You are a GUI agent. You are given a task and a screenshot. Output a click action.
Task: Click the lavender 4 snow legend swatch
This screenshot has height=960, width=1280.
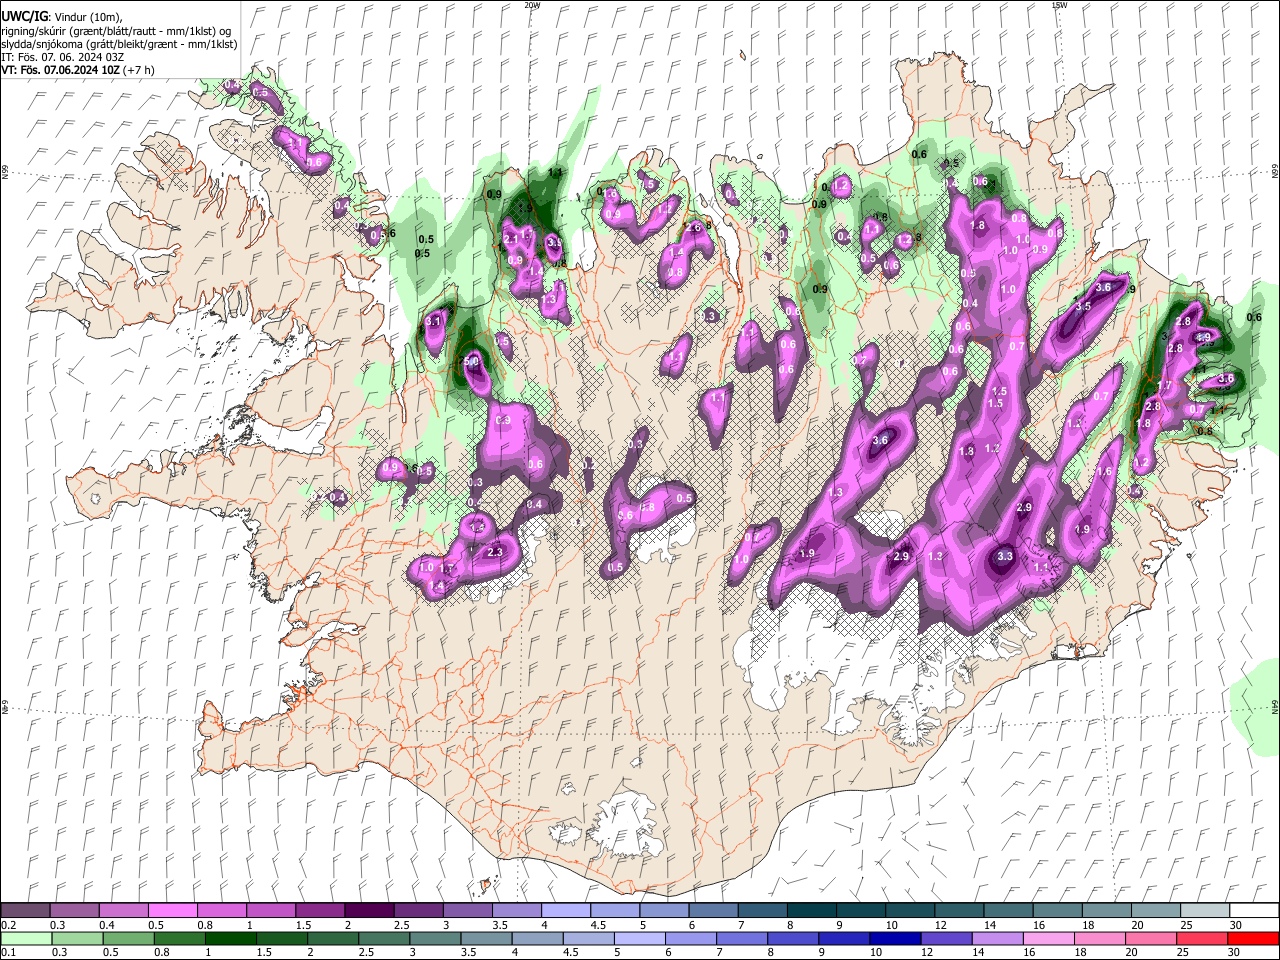pos(564,911)
